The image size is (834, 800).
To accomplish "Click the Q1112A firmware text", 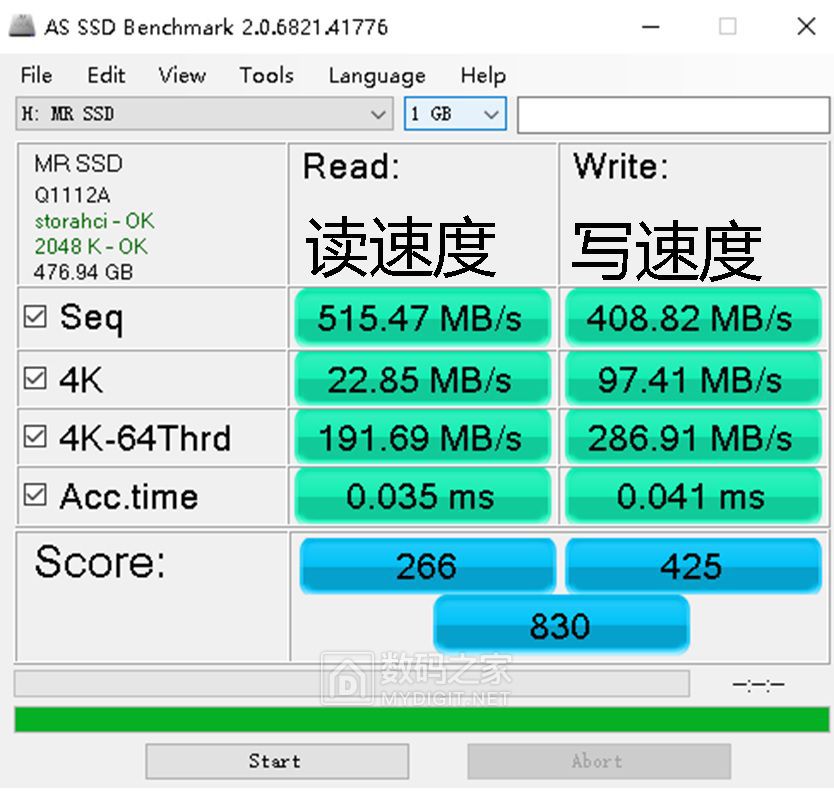I will (72, 195).
